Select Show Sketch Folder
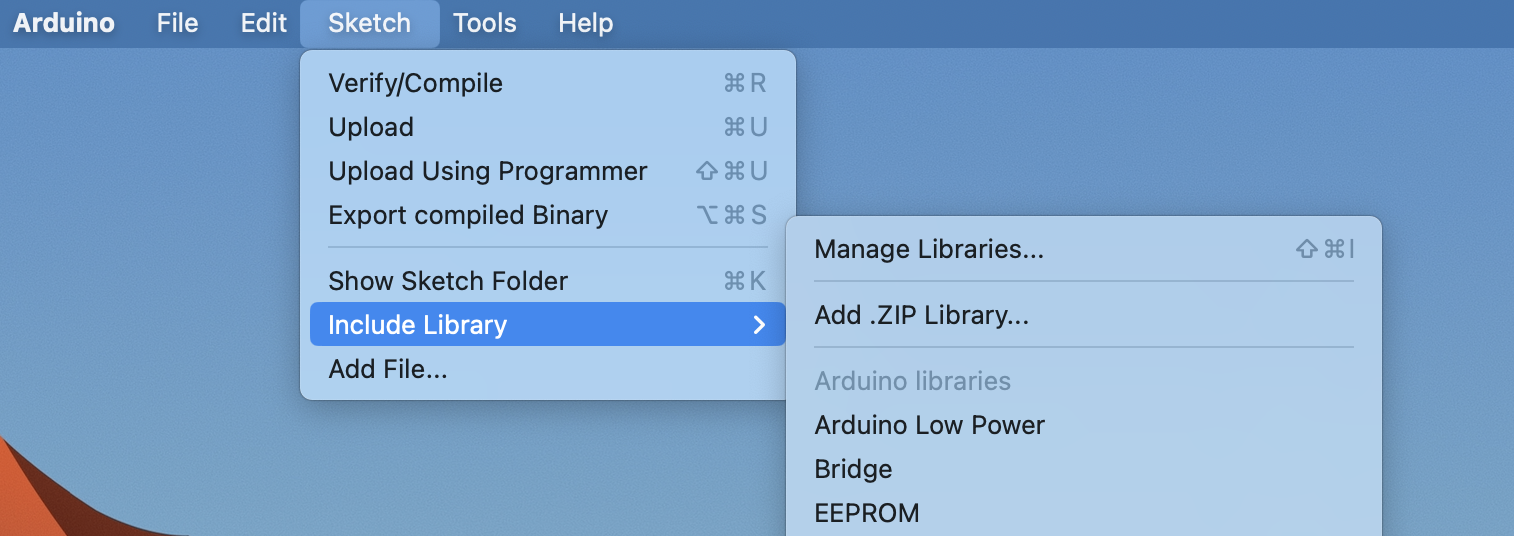1514x536 pixels. [448, 281]
